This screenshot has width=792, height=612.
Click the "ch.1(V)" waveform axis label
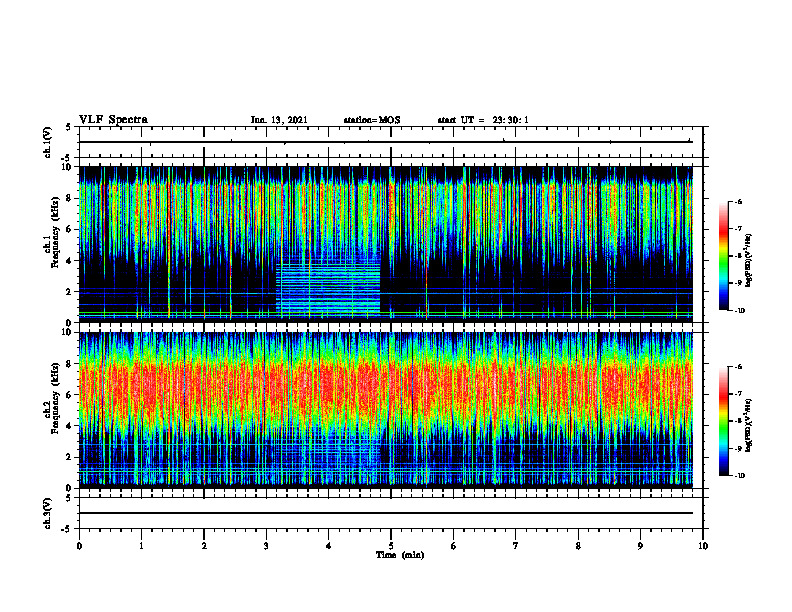pos(48,142)
